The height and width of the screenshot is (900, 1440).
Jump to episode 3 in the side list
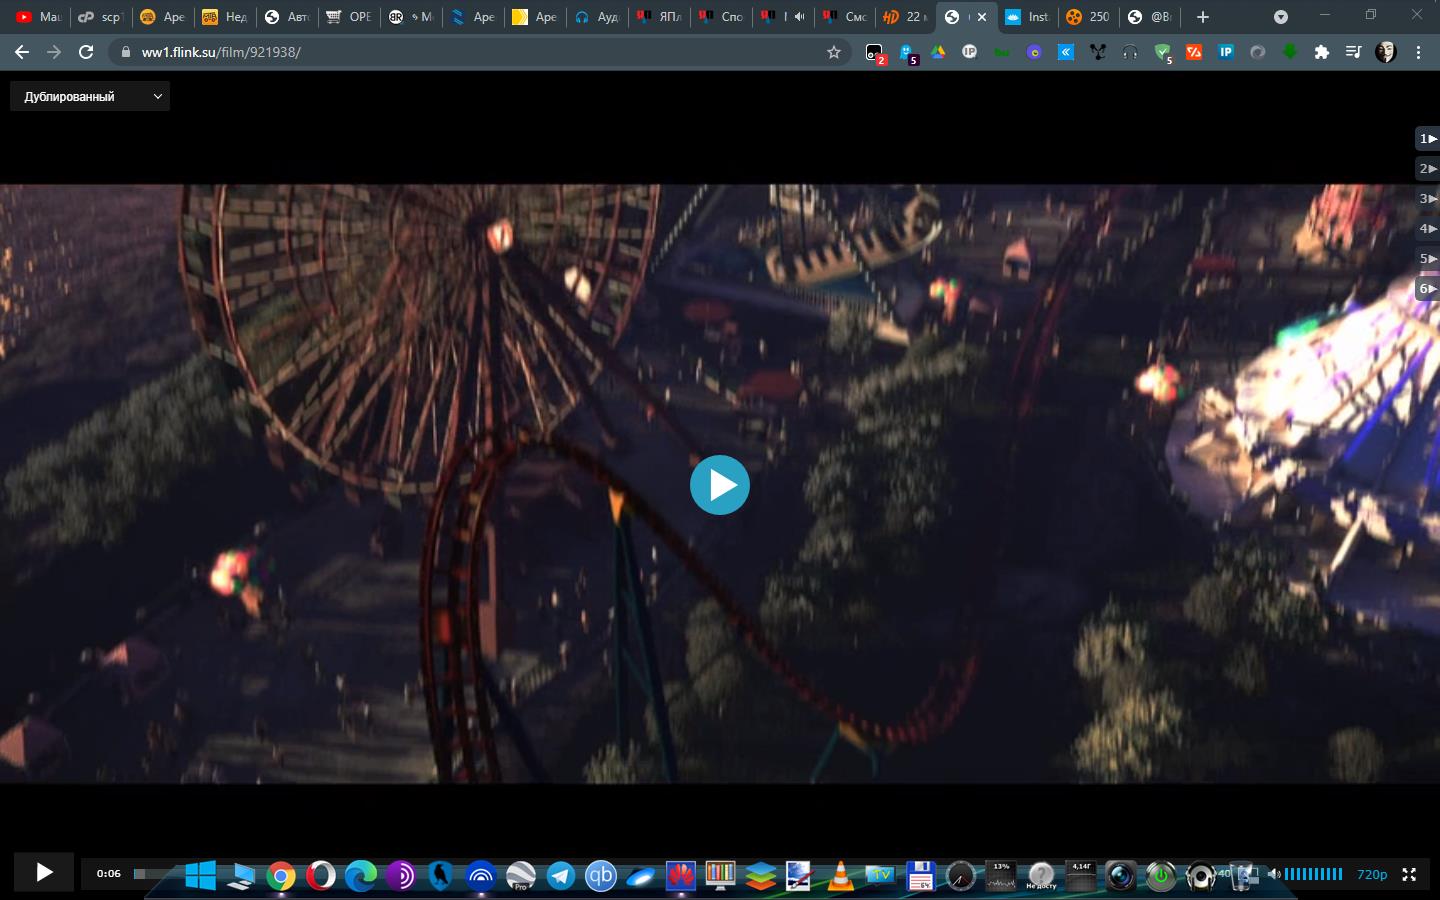(x=1427, y=199)
